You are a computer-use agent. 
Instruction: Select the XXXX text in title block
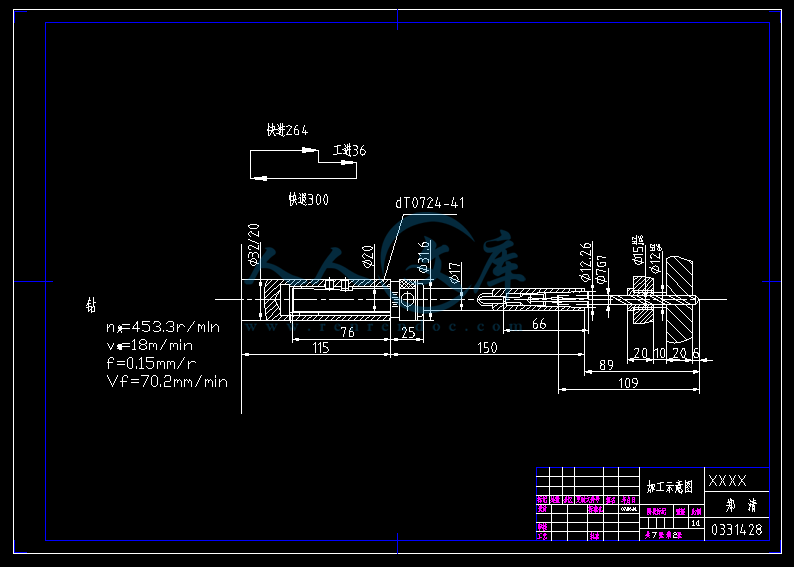click(727, 480)
